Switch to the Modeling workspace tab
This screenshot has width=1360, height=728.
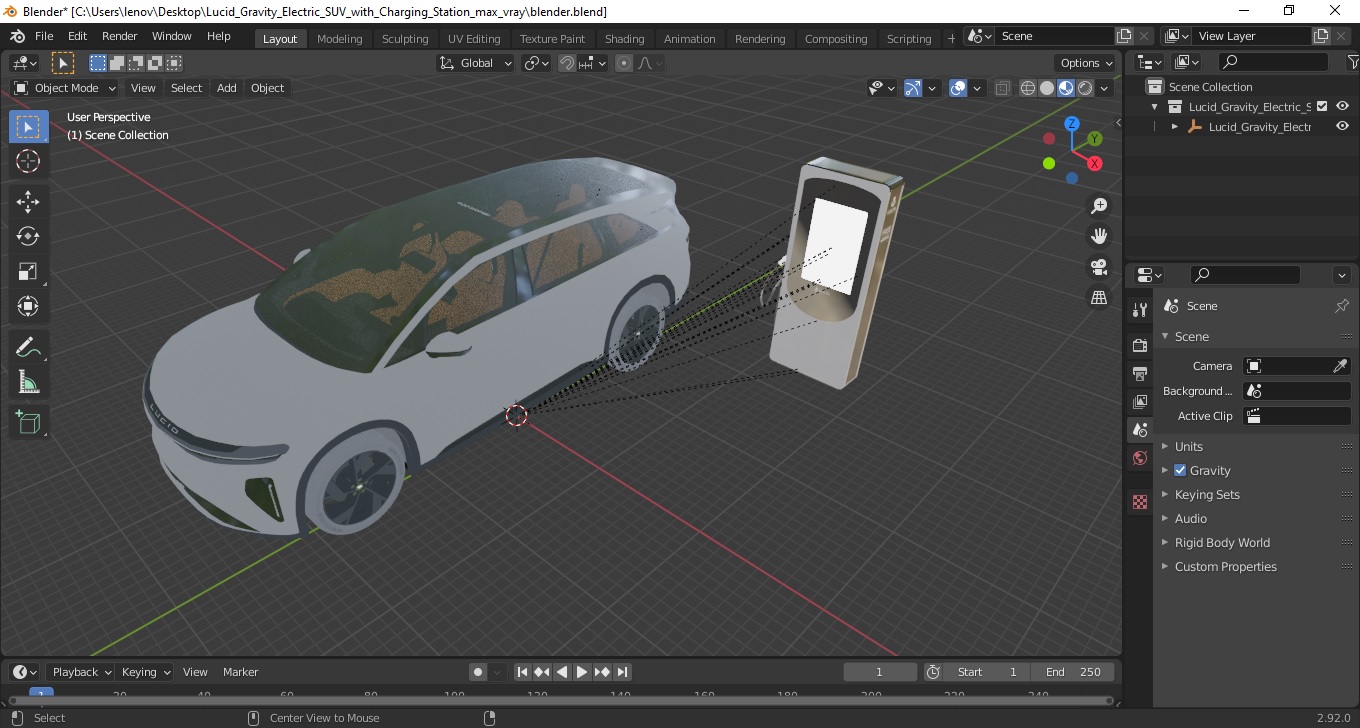click(x=339, y=39)
